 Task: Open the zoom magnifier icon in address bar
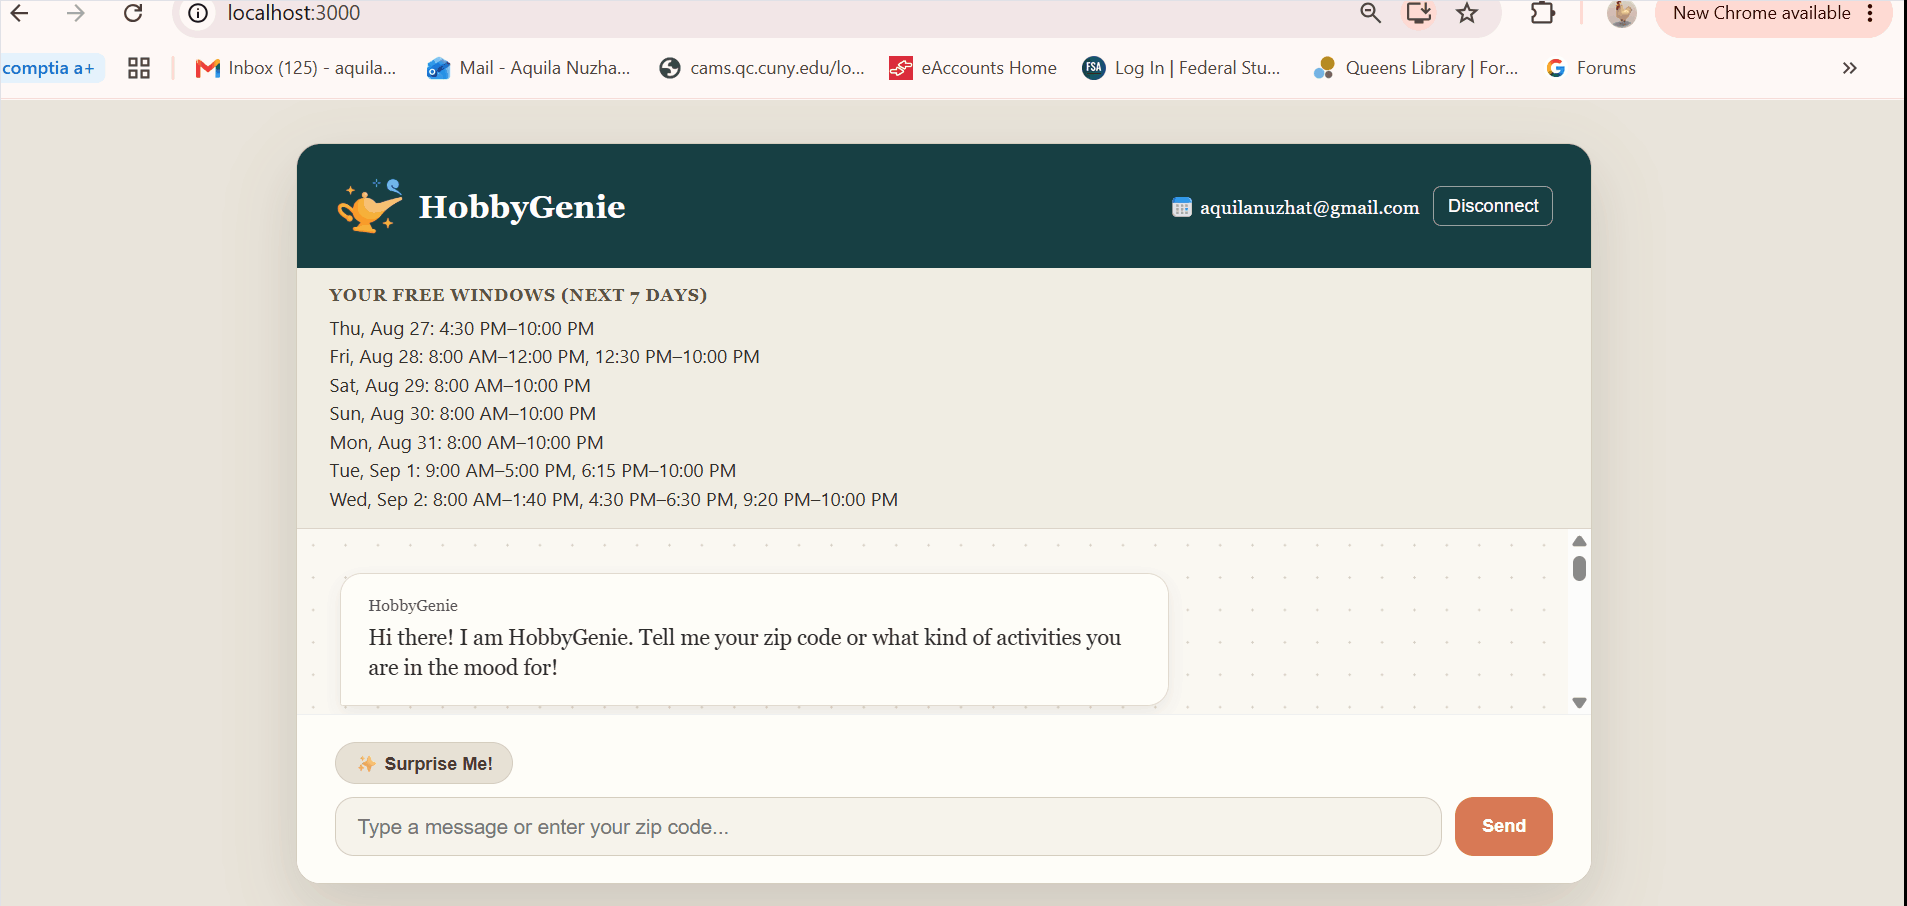click(1371, 13)
